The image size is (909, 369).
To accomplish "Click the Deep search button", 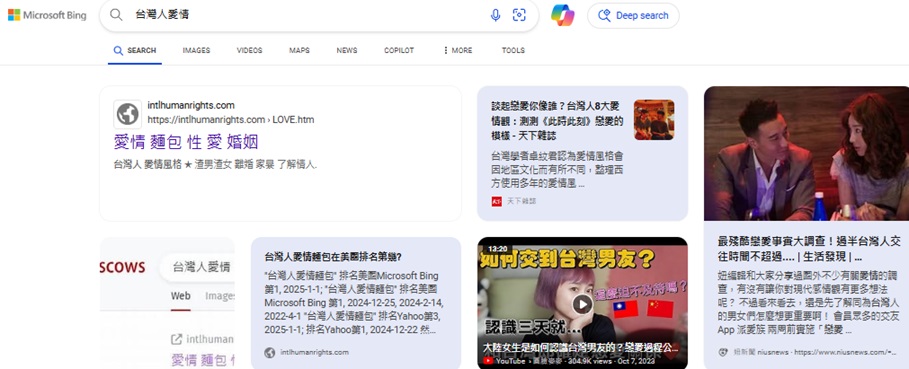I will click(x=633, y=16).
